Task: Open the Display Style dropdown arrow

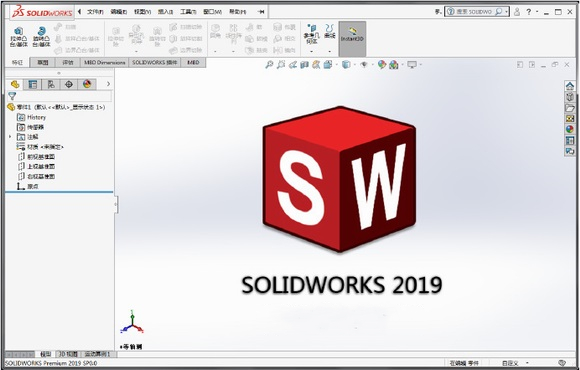Action: click(x=354, y=65)
